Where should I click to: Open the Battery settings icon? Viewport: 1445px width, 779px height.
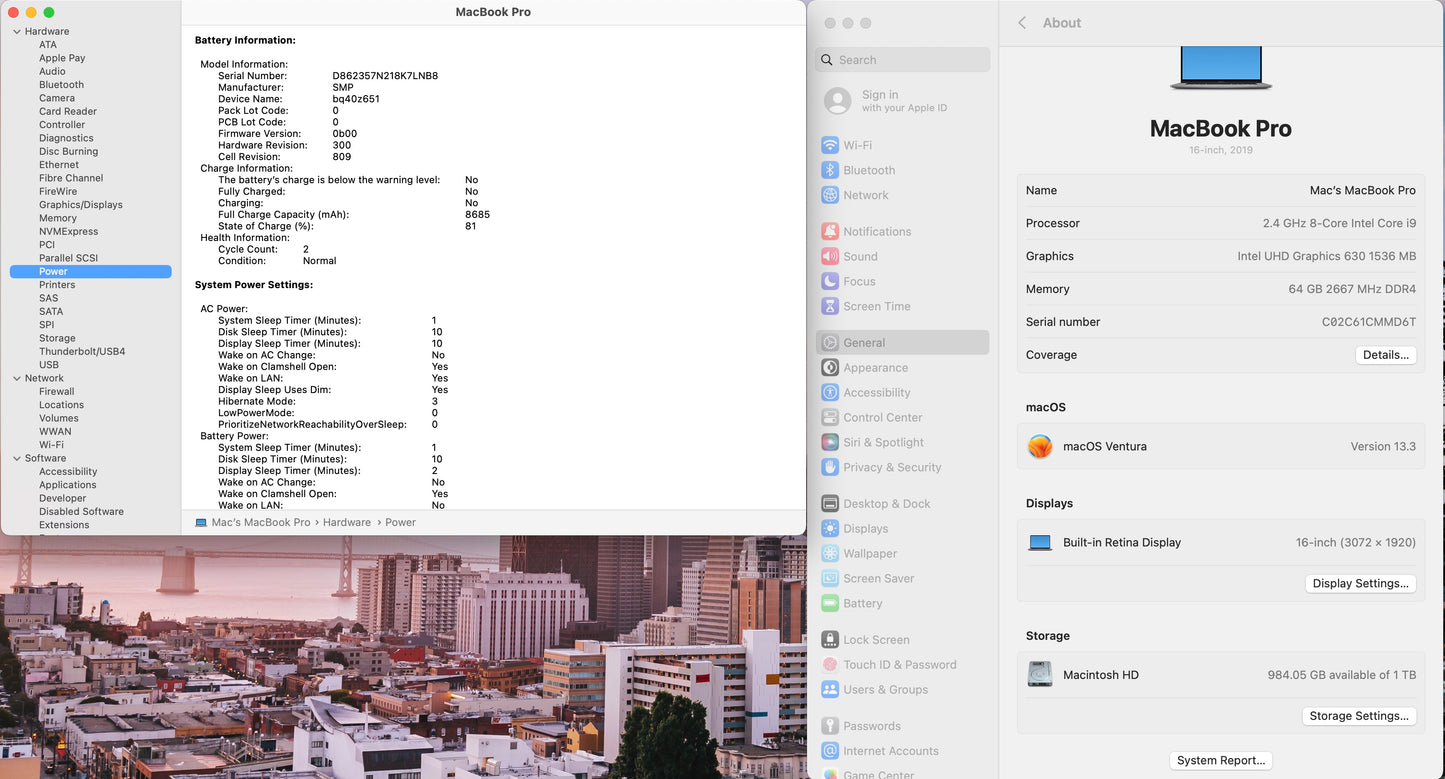830,603
